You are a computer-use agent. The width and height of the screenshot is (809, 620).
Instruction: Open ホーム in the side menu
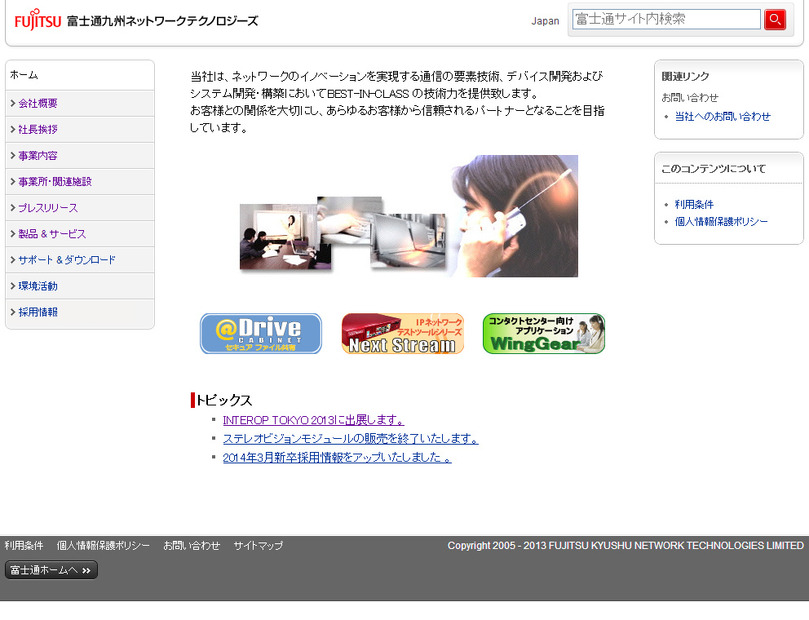coord(79,75)
